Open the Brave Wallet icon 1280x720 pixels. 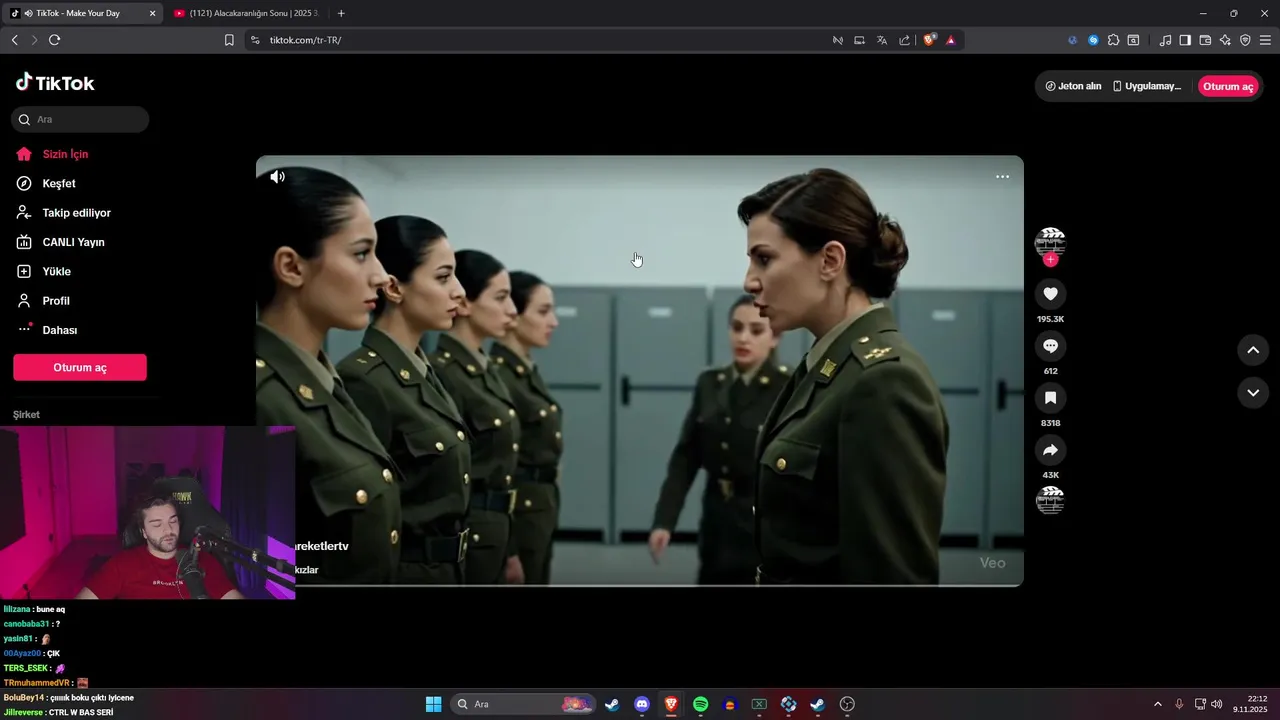1205,40
